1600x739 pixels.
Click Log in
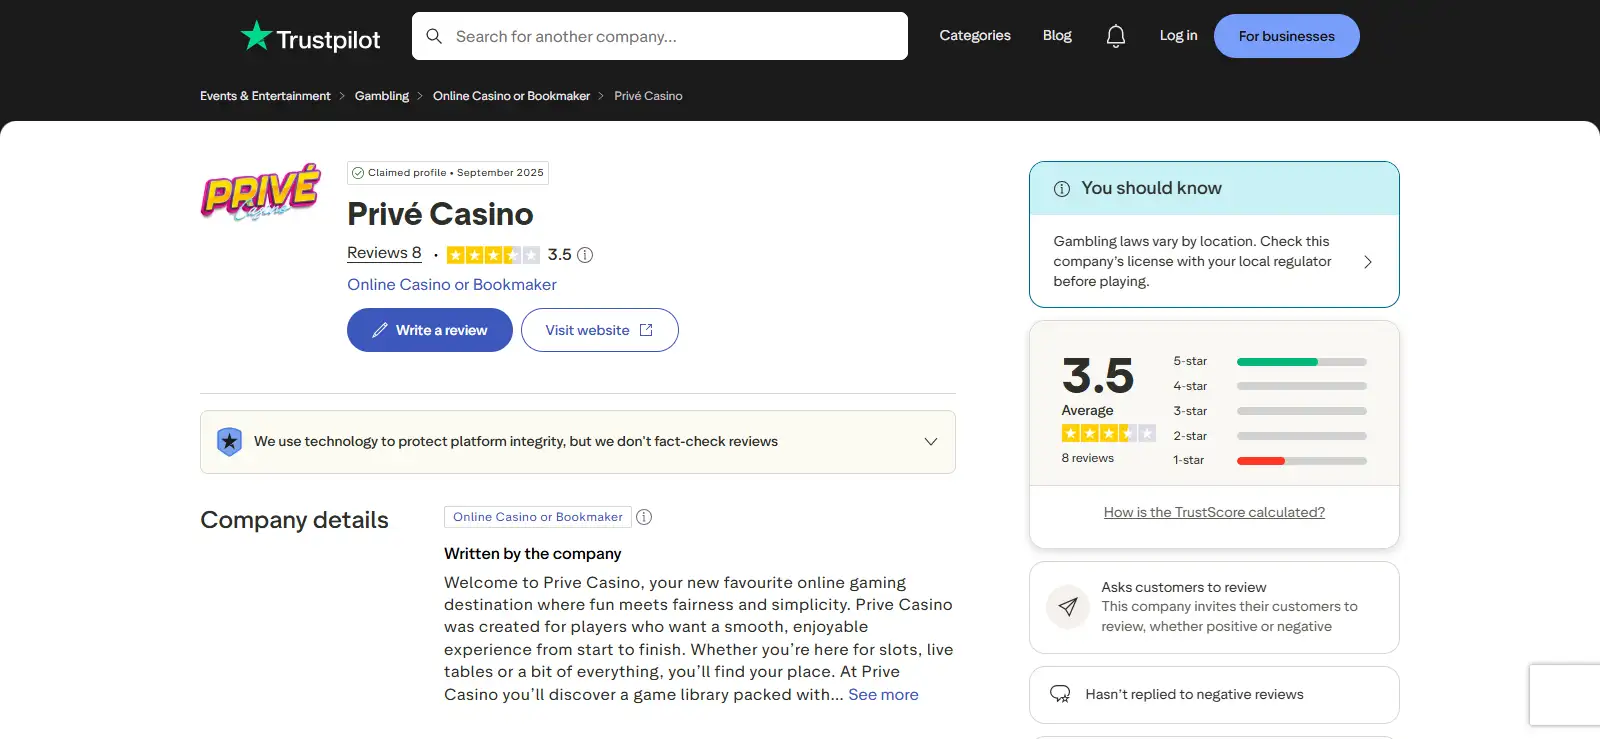(x=1178, y=35)
